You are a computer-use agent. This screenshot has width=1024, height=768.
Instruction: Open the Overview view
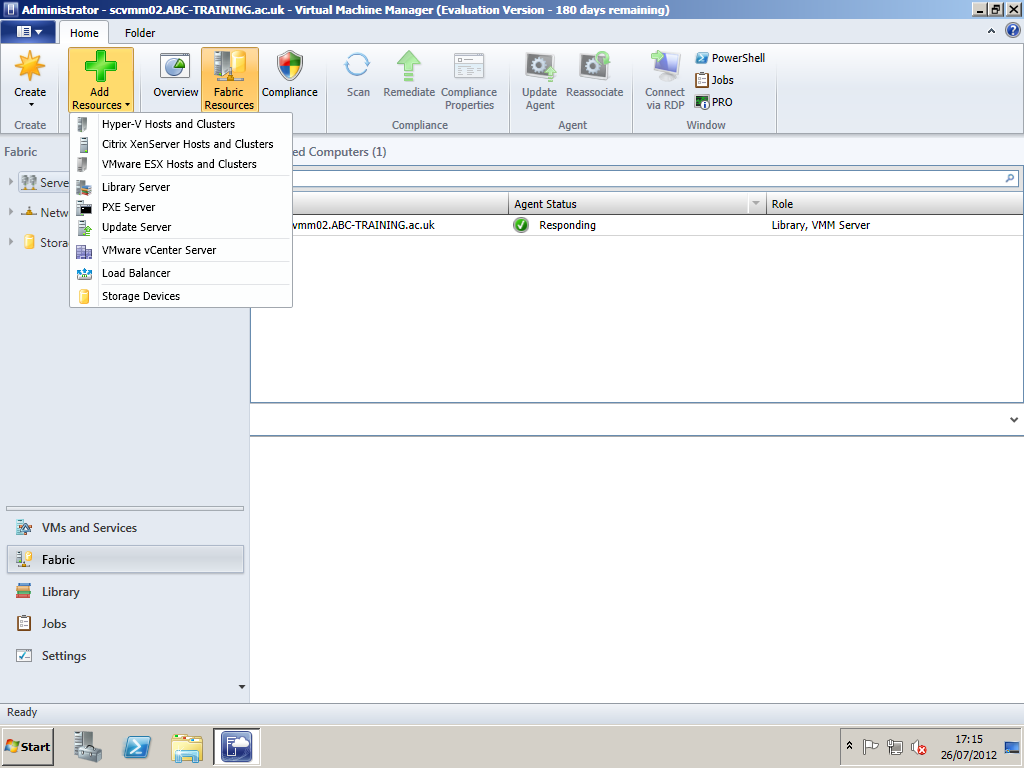176,76
